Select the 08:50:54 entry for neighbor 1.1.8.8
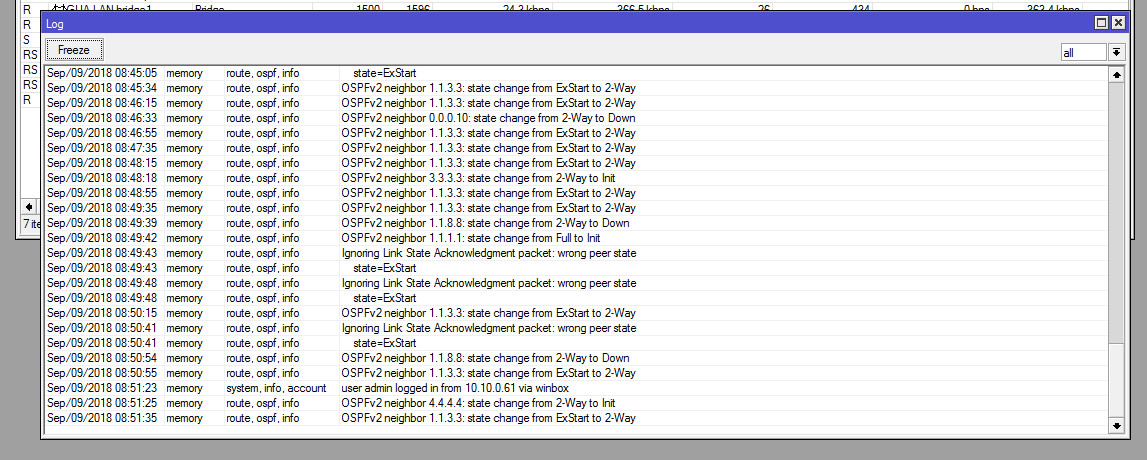Screen dimensions: 1147x460 (576, 358)
